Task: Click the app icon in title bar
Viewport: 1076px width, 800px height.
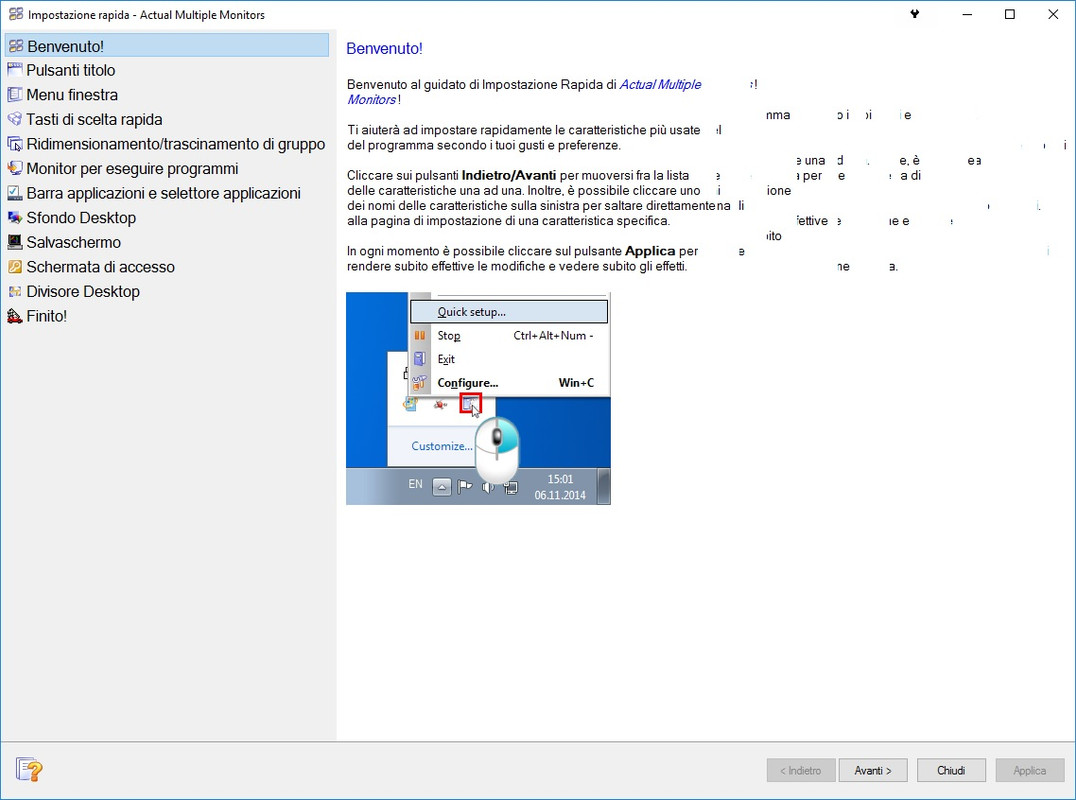Action: [15, 14]
